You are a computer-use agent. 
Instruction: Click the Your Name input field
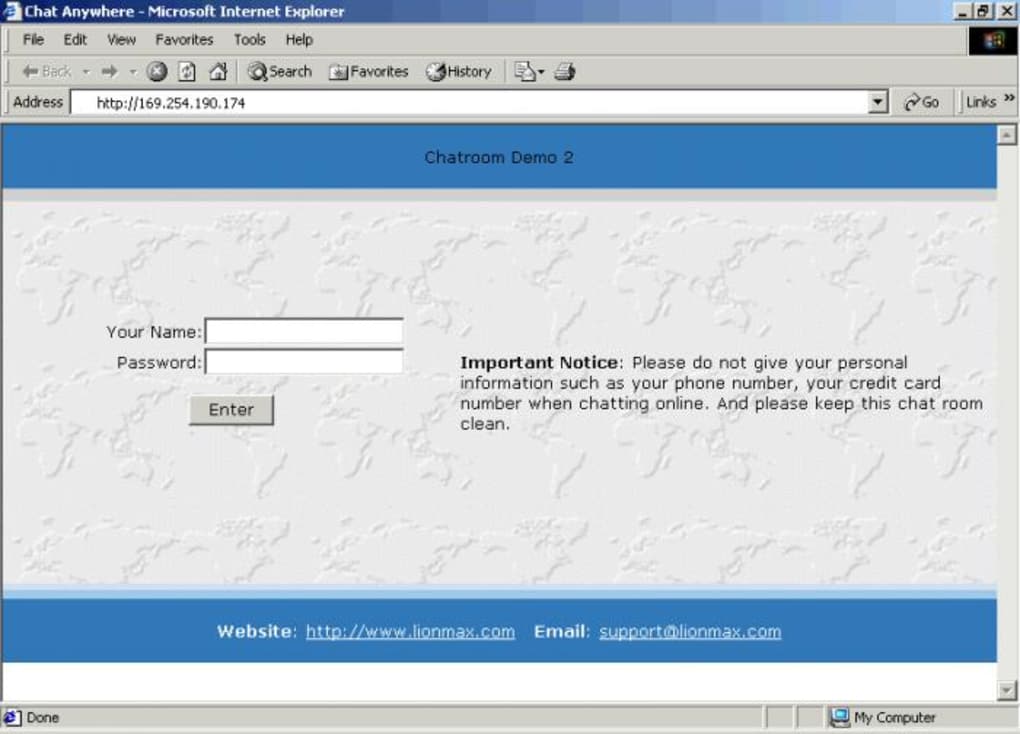tap(304, 331)
